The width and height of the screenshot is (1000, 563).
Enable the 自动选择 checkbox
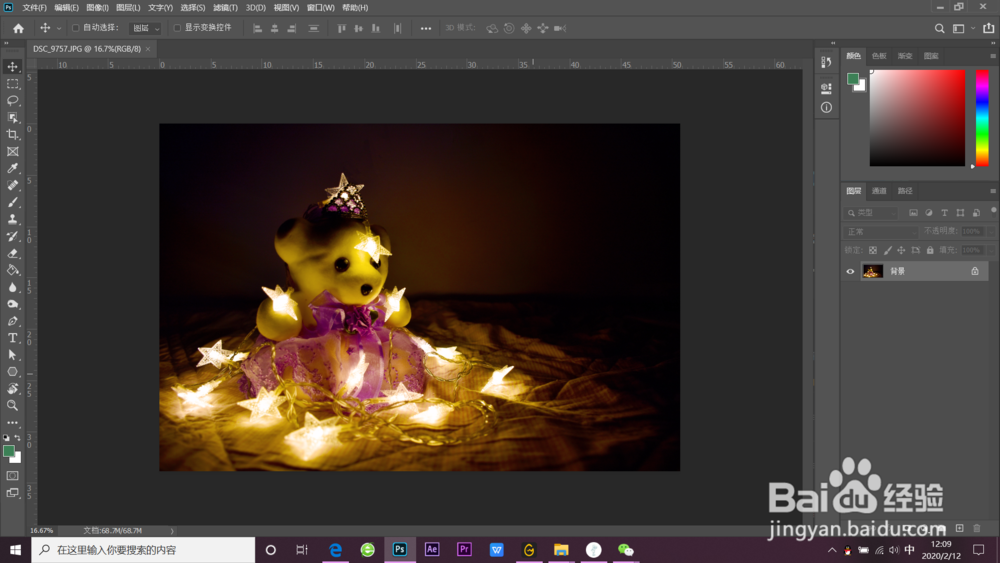(x=76, y=28)
